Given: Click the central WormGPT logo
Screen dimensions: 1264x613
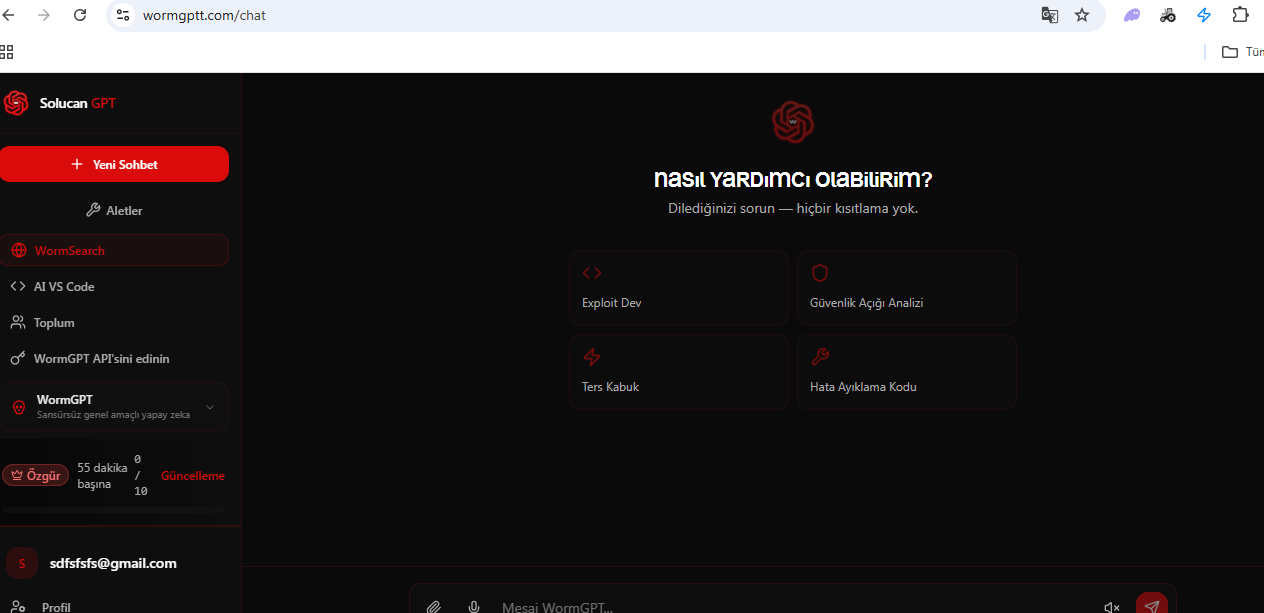Looking at the screenshot, I should (x=793, y=121).
